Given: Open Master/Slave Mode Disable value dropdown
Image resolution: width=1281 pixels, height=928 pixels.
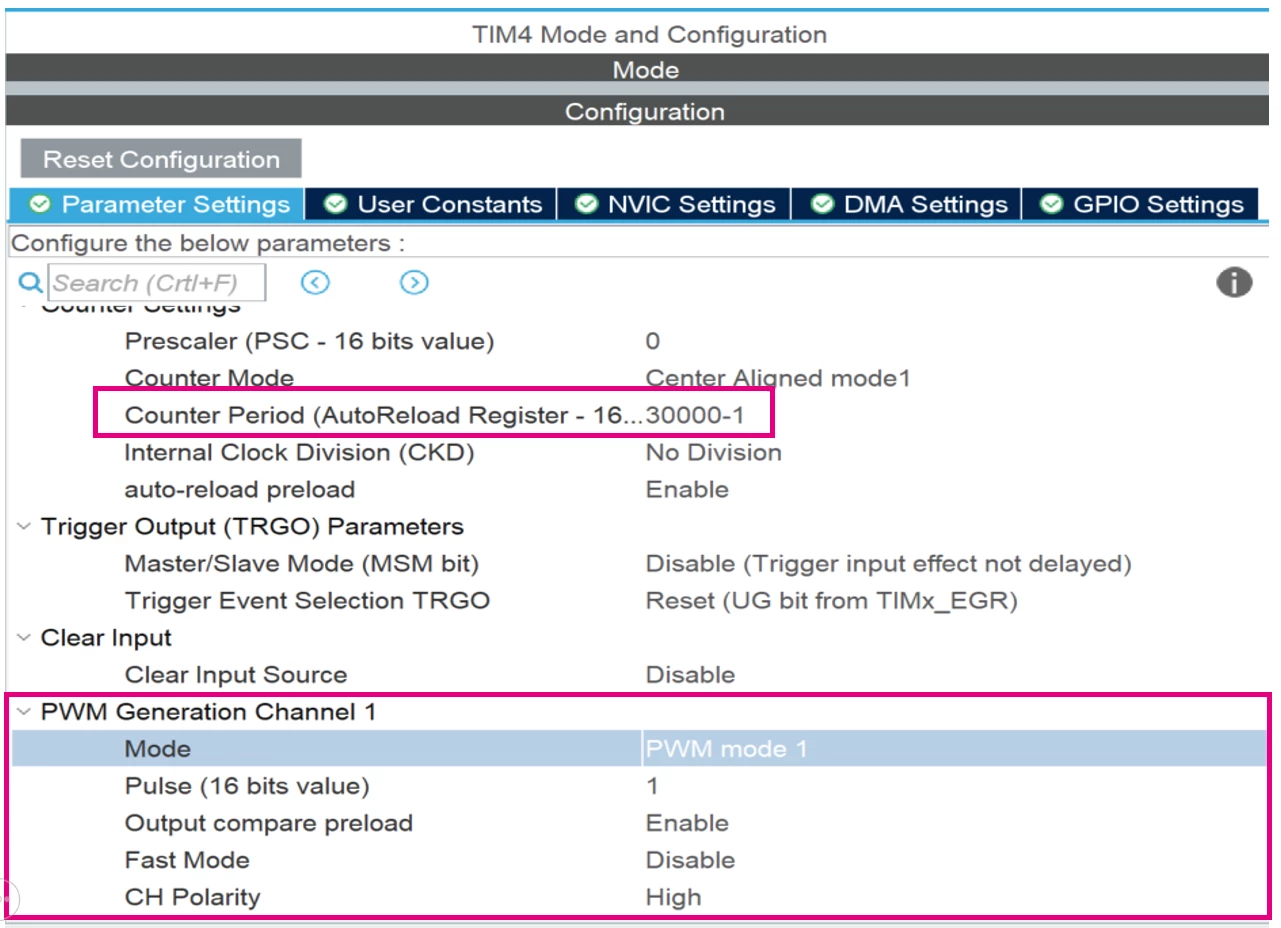Looking at the screenshot, I should coord(889,564).
